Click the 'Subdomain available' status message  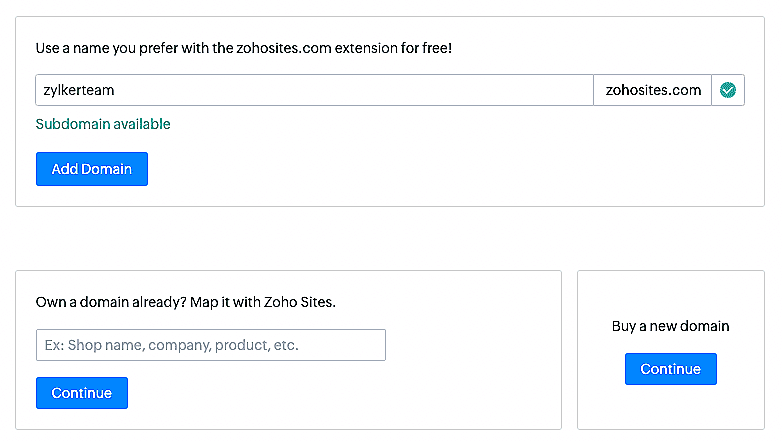click(x=103, y=124)
